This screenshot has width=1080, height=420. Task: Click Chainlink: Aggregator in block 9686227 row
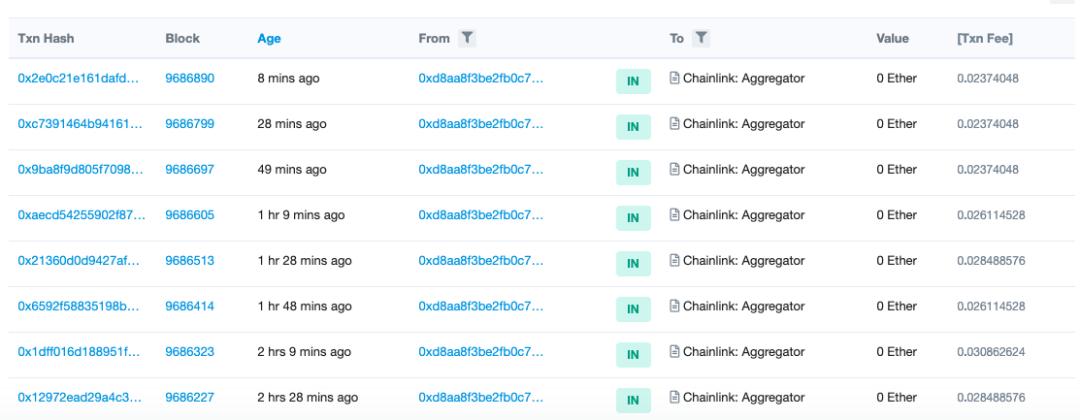[x=744, y=397]
